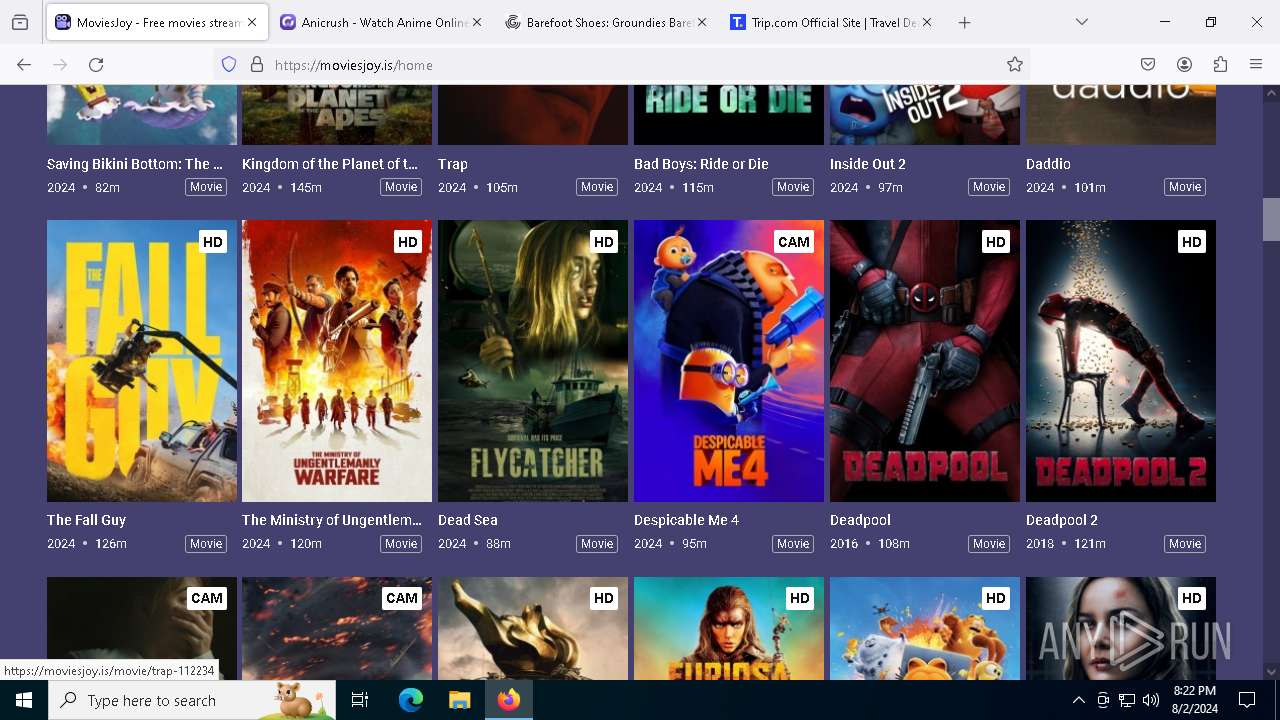Close the Anicrush tab
Viewport: 1280px width, 720px height.
tap(477, 22)
